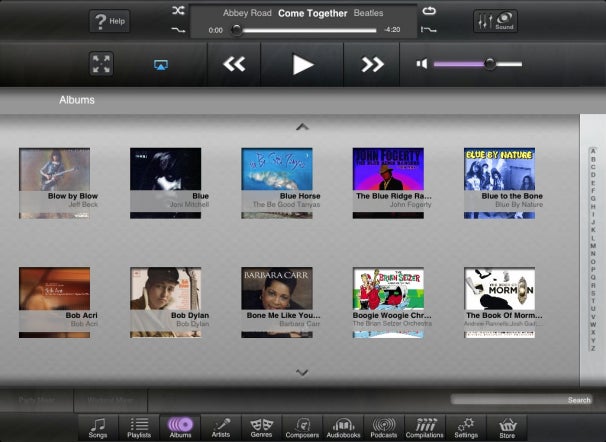Open the Blow by Blow album

tap(54, 183)
